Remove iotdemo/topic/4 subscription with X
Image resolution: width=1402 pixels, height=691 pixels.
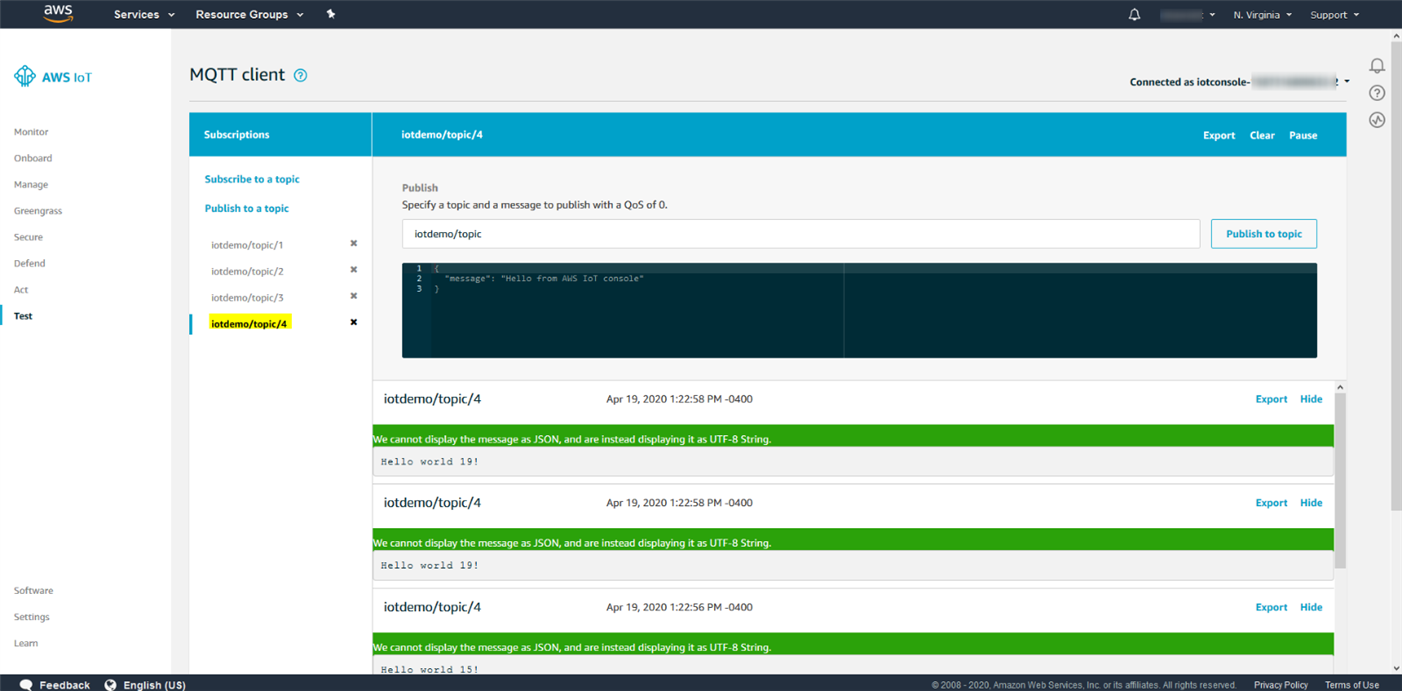pyautogui.click(x=353, y=322)
